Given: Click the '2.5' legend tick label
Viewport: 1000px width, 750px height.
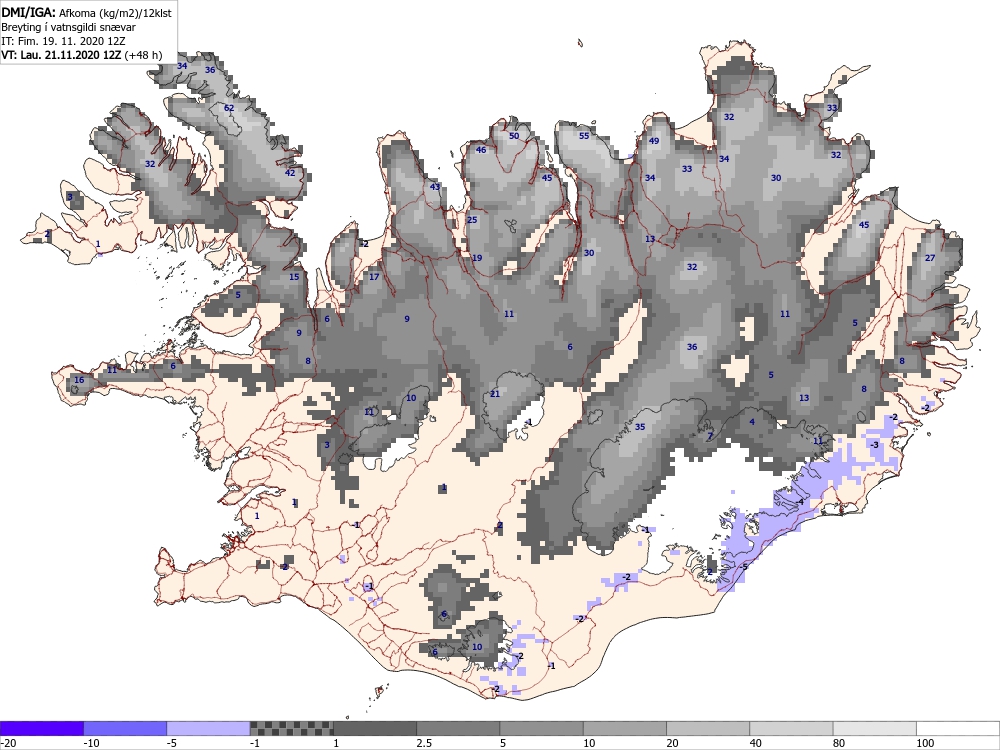Looking at the screenshot, I should pos(424,743).
